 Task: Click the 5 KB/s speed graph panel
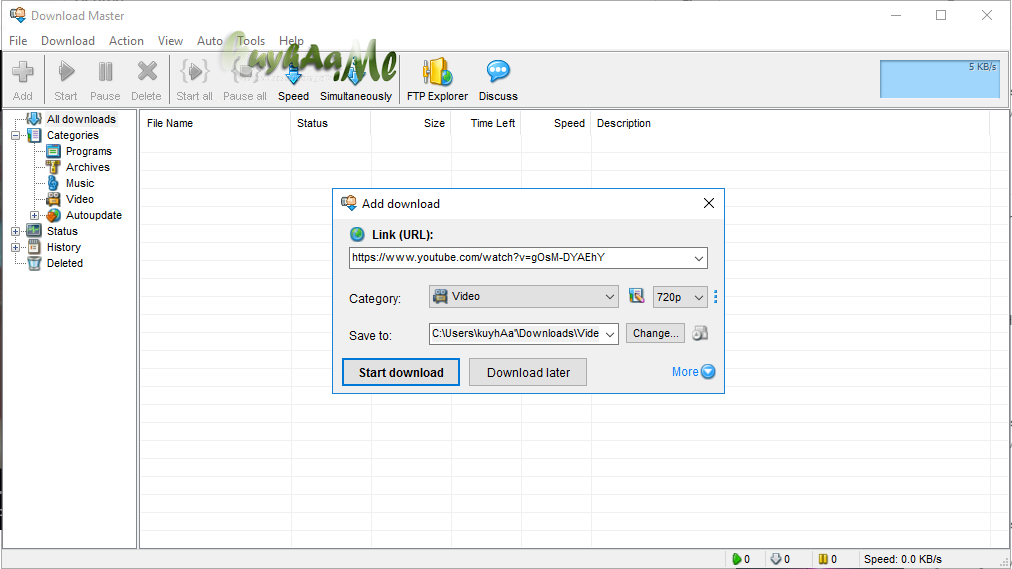(940, 79)
